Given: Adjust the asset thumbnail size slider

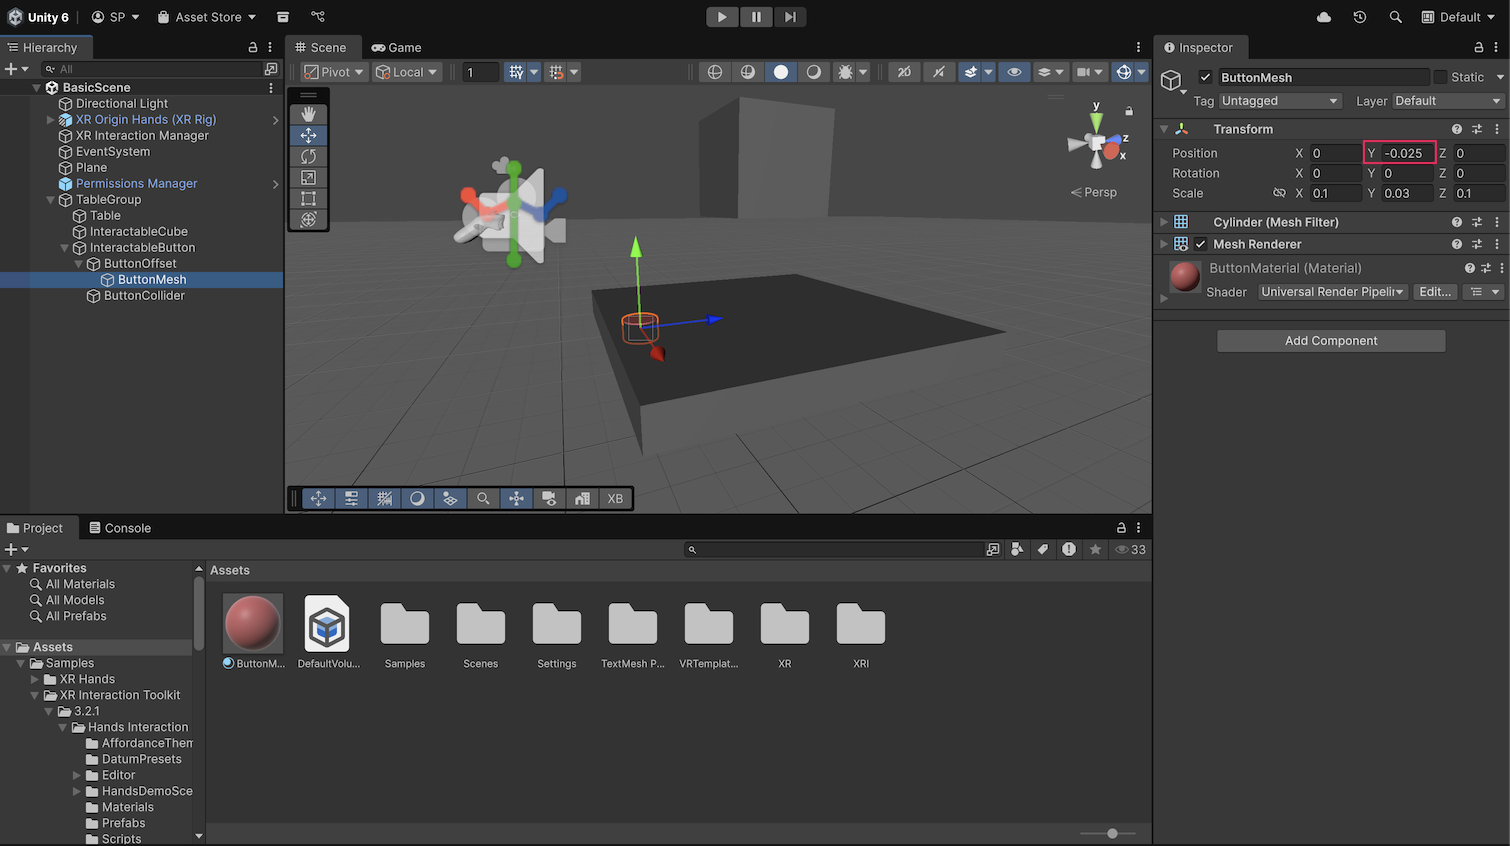Looking at the screenshot, I should 1112,833.
